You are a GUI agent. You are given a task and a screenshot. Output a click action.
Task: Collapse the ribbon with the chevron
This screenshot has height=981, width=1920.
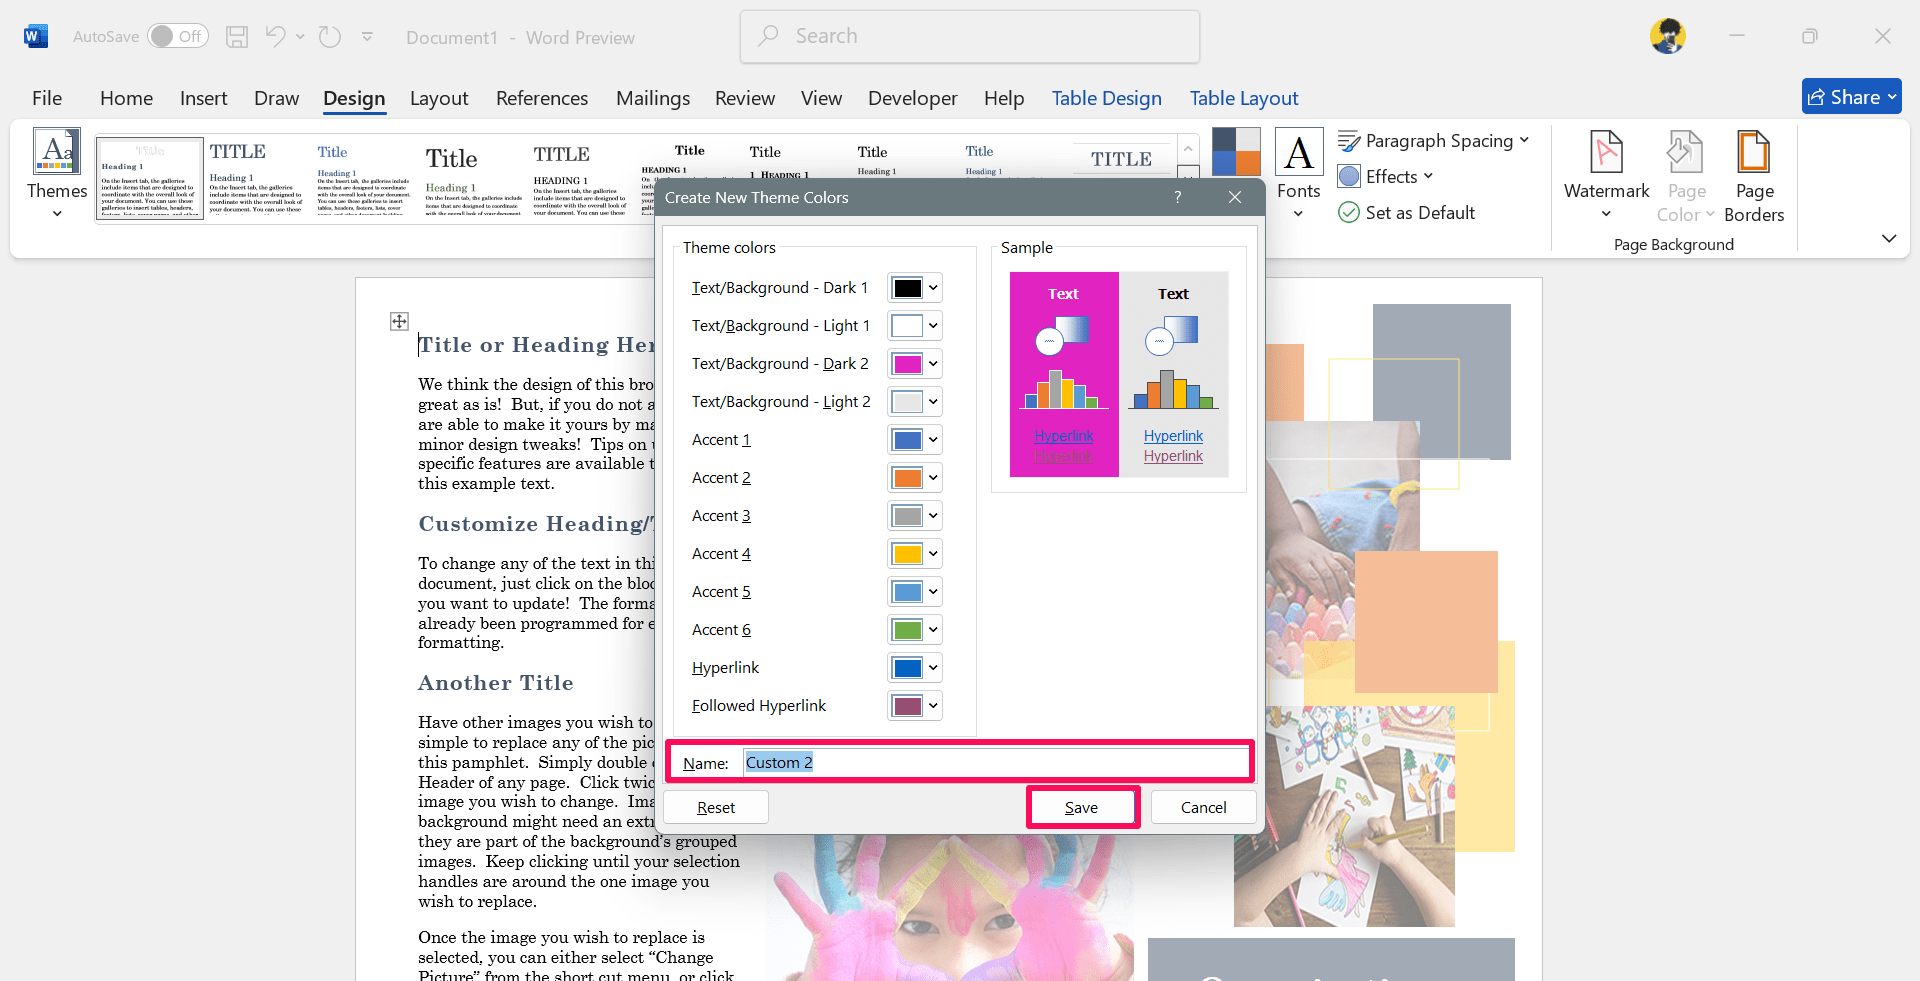coord(1888,238)
